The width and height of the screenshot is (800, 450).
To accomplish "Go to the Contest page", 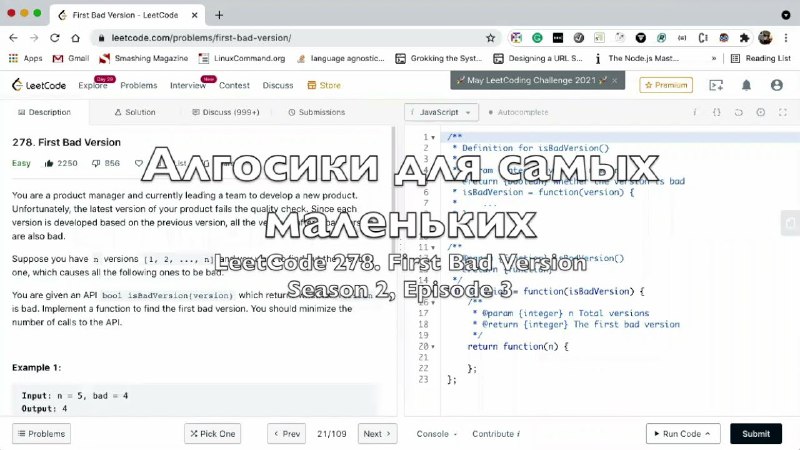I will (x=234, y=85).
